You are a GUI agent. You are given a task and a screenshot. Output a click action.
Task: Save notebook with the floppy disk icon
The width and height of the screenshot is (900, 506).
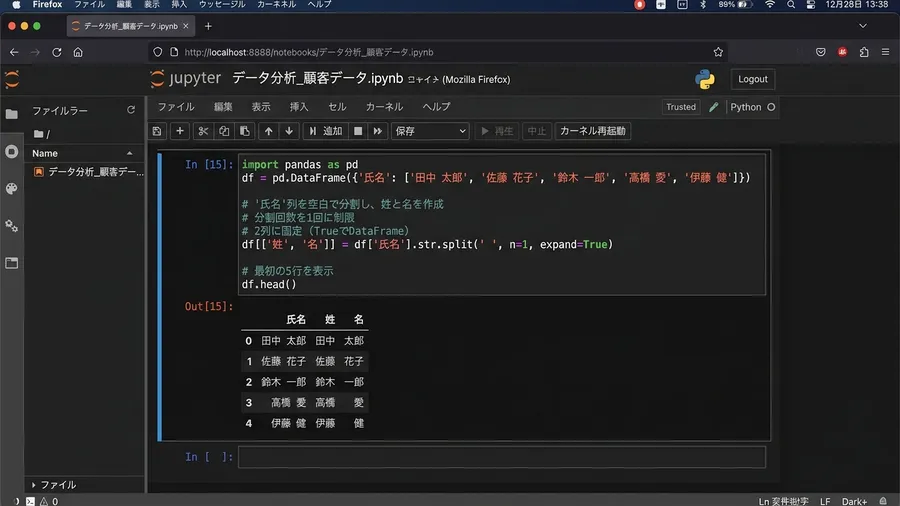pos(157,131)
